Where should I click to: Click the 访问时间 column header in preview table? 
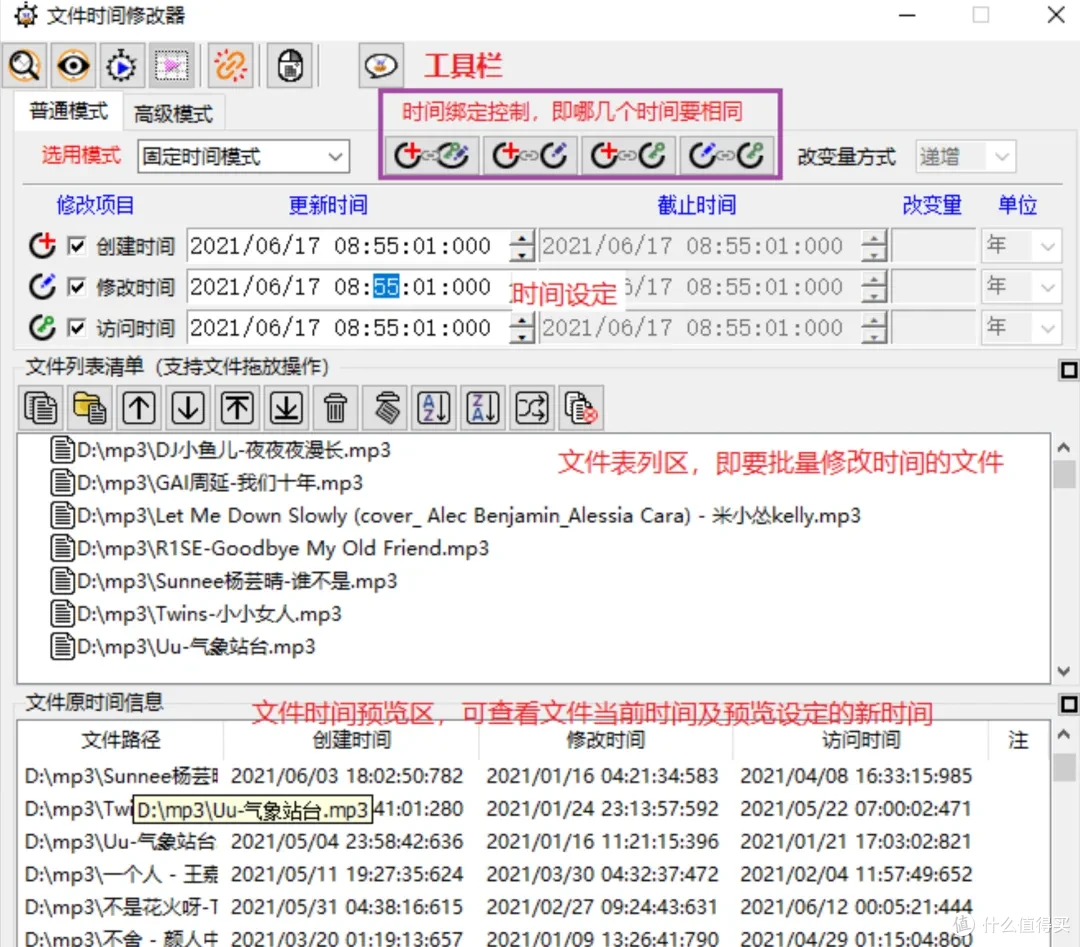point(861,740)
